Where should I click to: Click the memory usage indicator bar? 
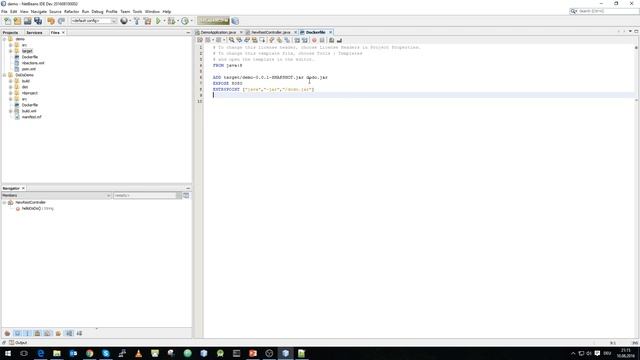213,21
